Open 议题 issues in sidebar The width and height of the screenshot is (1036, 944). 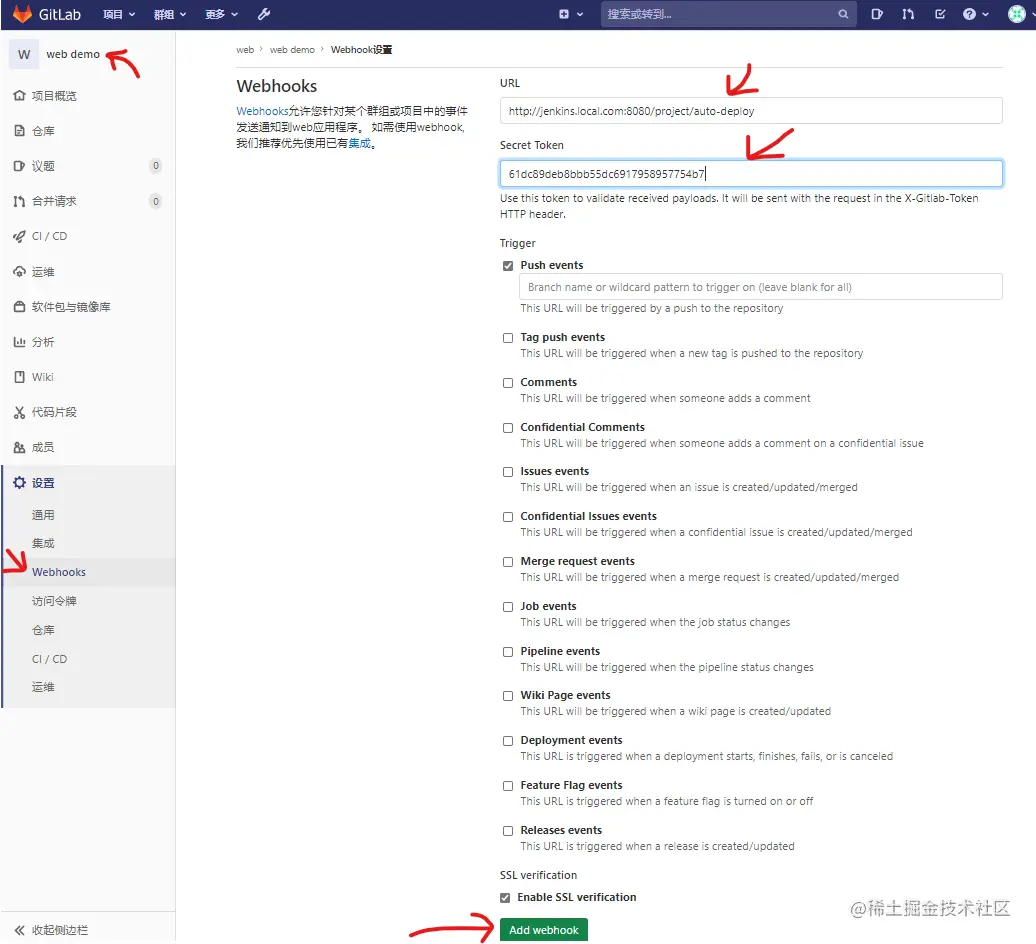[x=43, y=166]
